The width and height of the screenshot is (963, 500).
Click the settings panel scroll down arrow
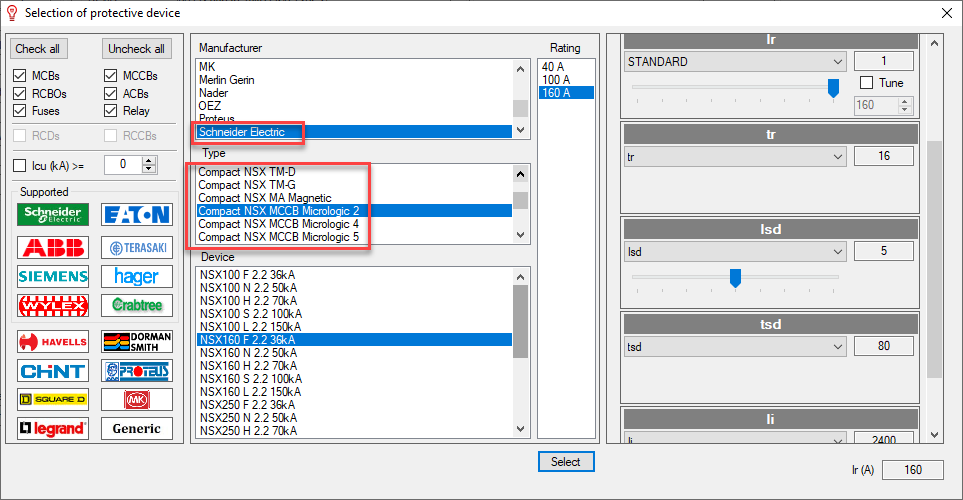pos(934,436)
